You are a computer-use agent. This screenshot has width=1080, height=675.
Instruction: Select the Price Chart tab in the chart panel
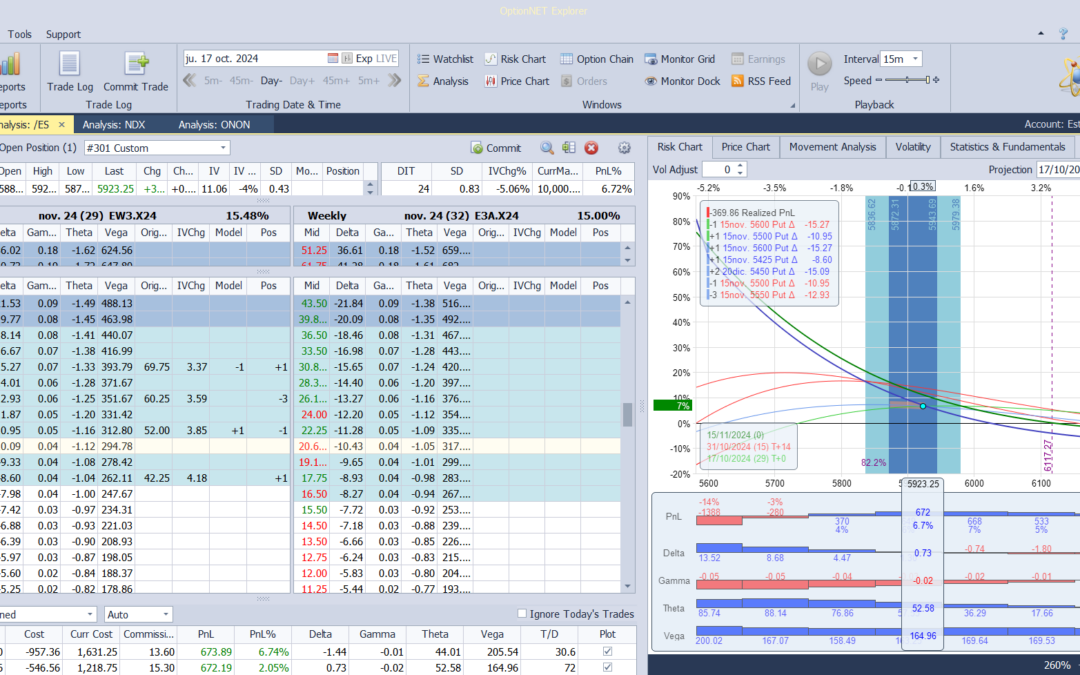tap(745, 147)
